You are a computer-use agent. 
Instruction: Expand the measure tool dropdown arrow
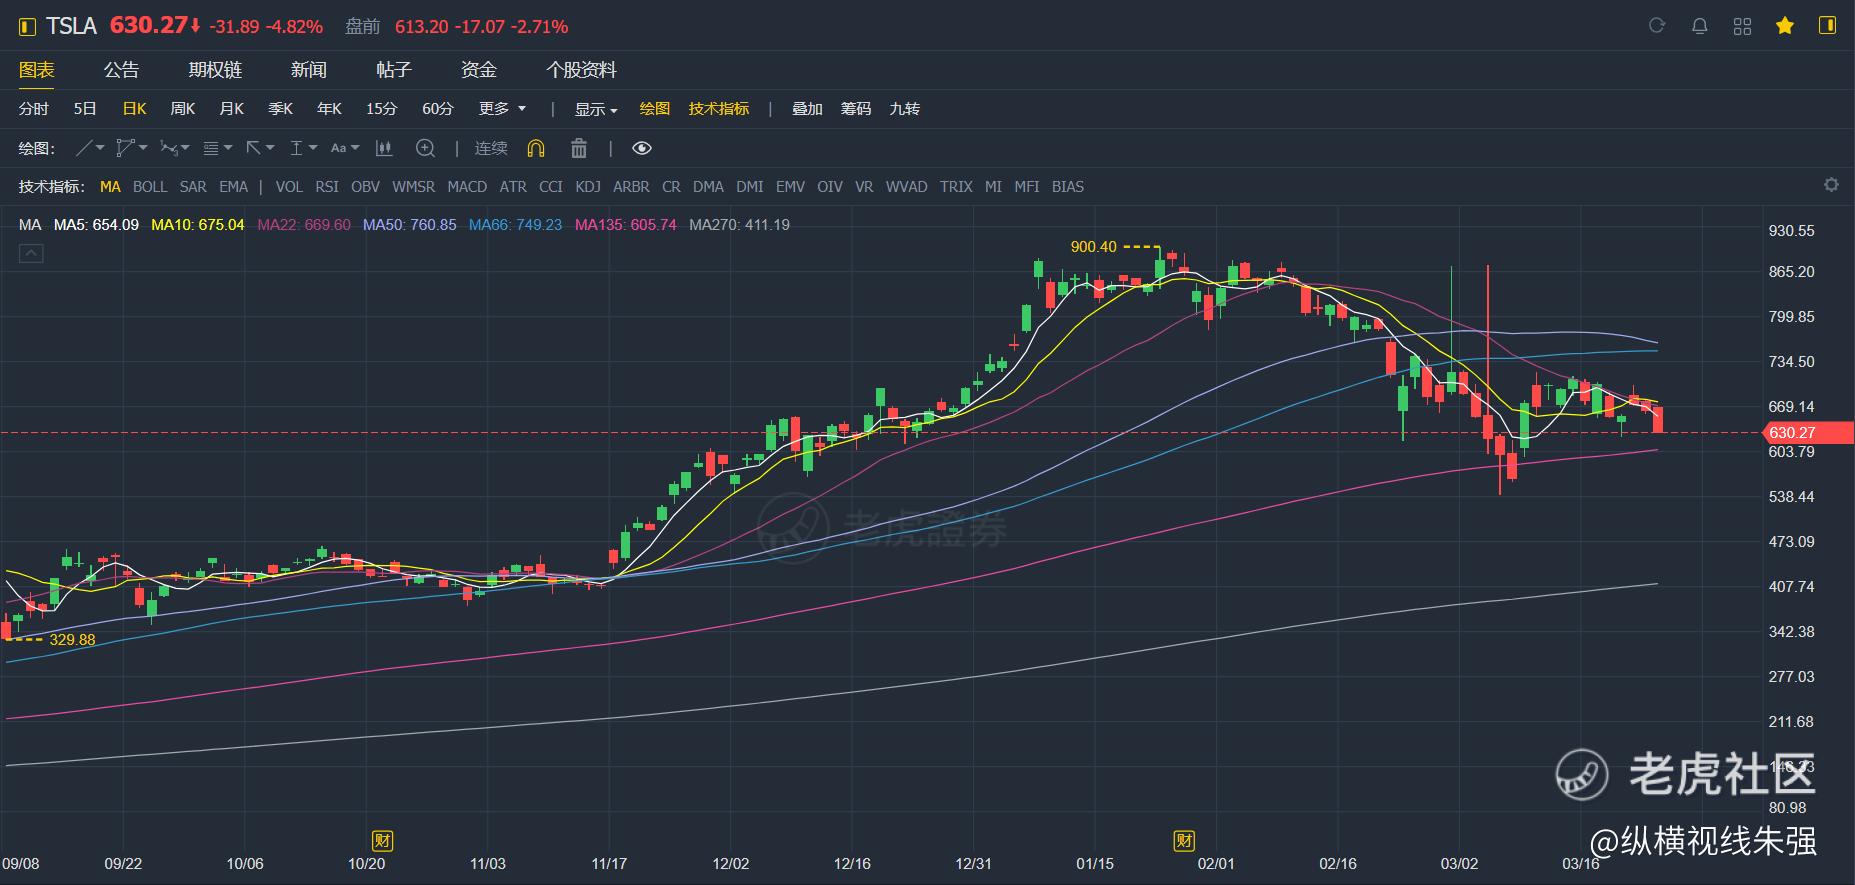313,148
